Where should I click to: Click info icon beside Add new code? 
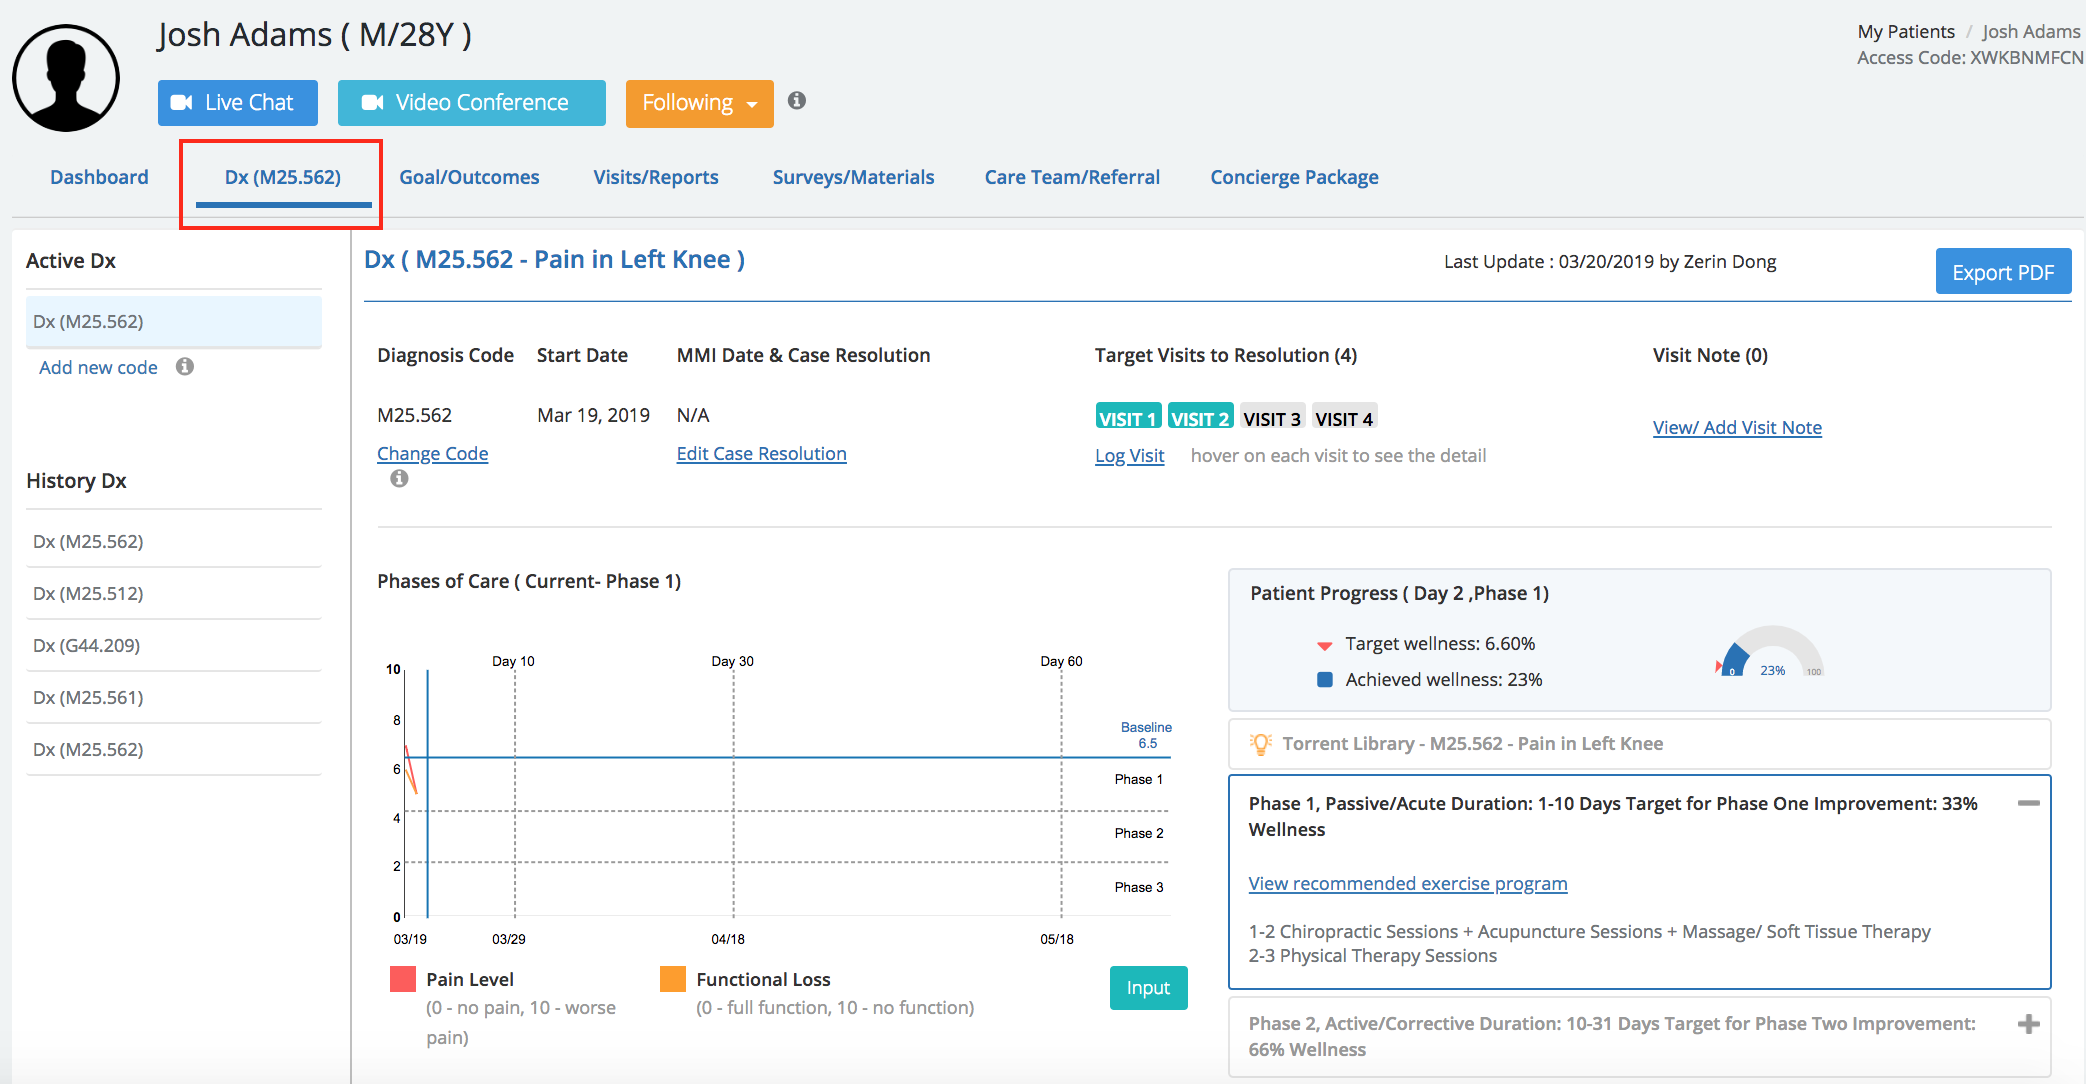coord(185,367)
